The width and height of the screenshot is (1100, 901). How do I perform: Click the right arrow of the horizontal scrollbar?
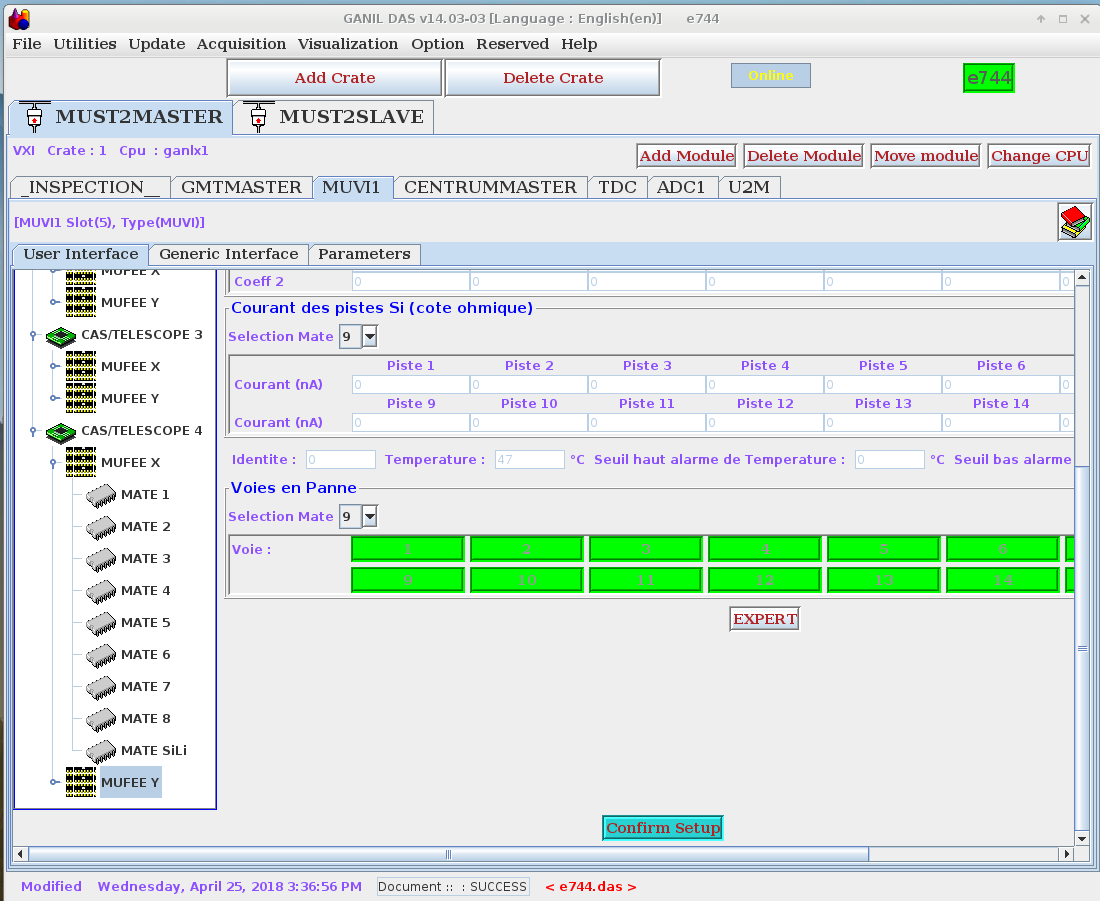point(1067,854)
